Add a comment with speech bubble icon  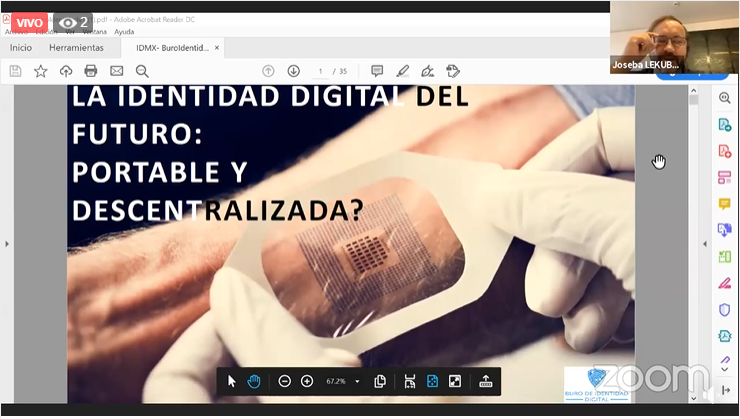[377, 71]
